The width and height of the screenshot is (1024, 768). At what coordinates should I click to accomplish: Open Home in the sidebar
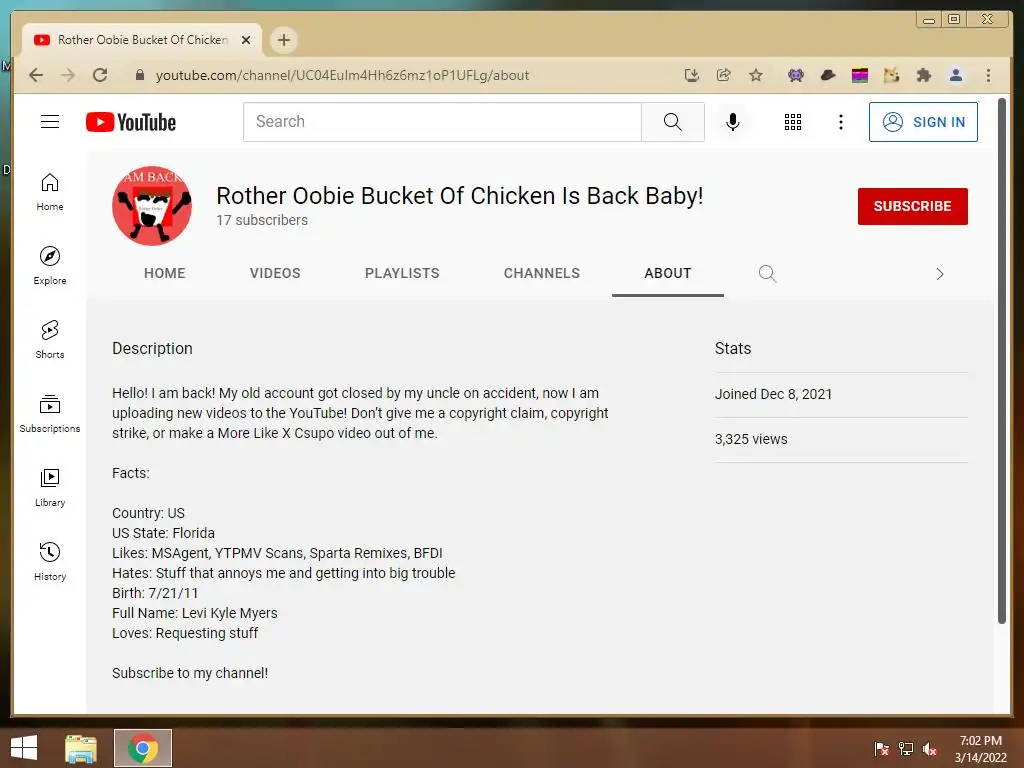(x=50, y=192)
